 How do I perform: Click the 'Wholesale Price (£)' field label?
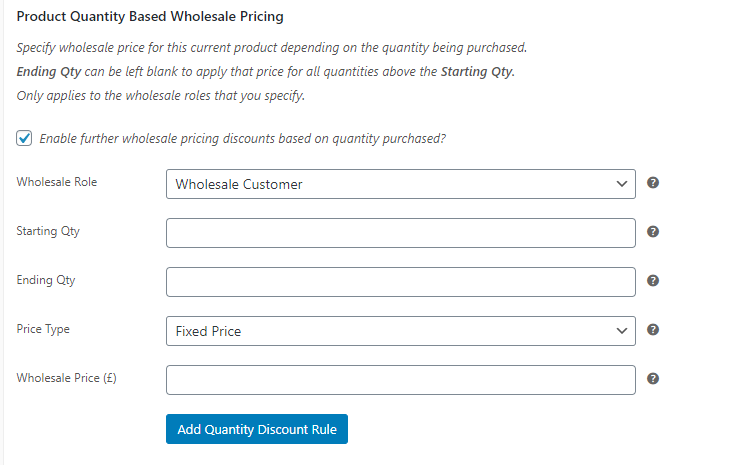point(67,378)
